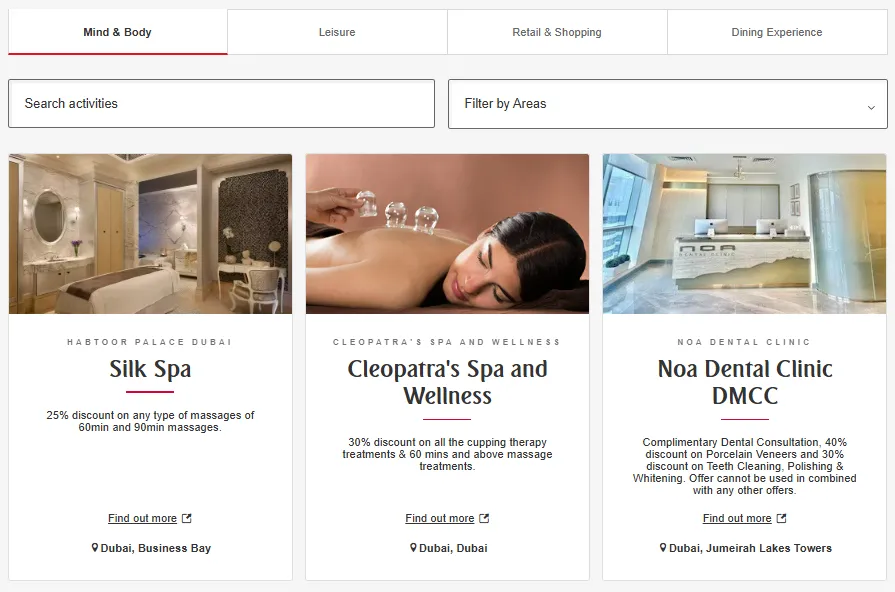Click the location pin beside Dubai, Business Bay

(x=95, y=547)
